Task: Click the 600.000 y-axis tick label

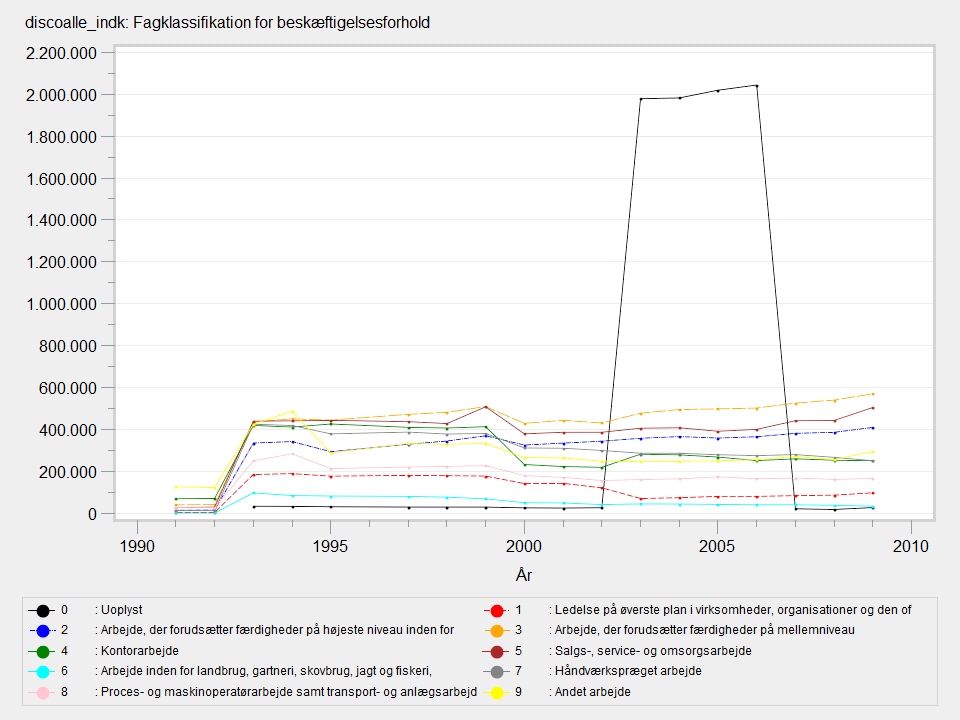Action: click(75, 388)
